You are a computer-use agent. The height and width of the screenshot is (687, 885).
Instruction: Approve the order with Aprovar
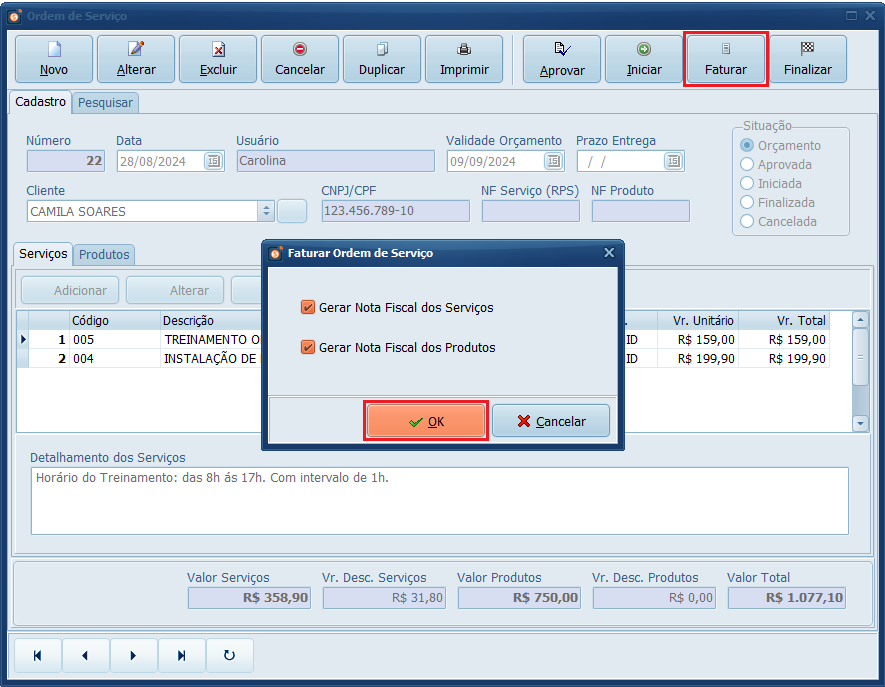coord(562,59)
